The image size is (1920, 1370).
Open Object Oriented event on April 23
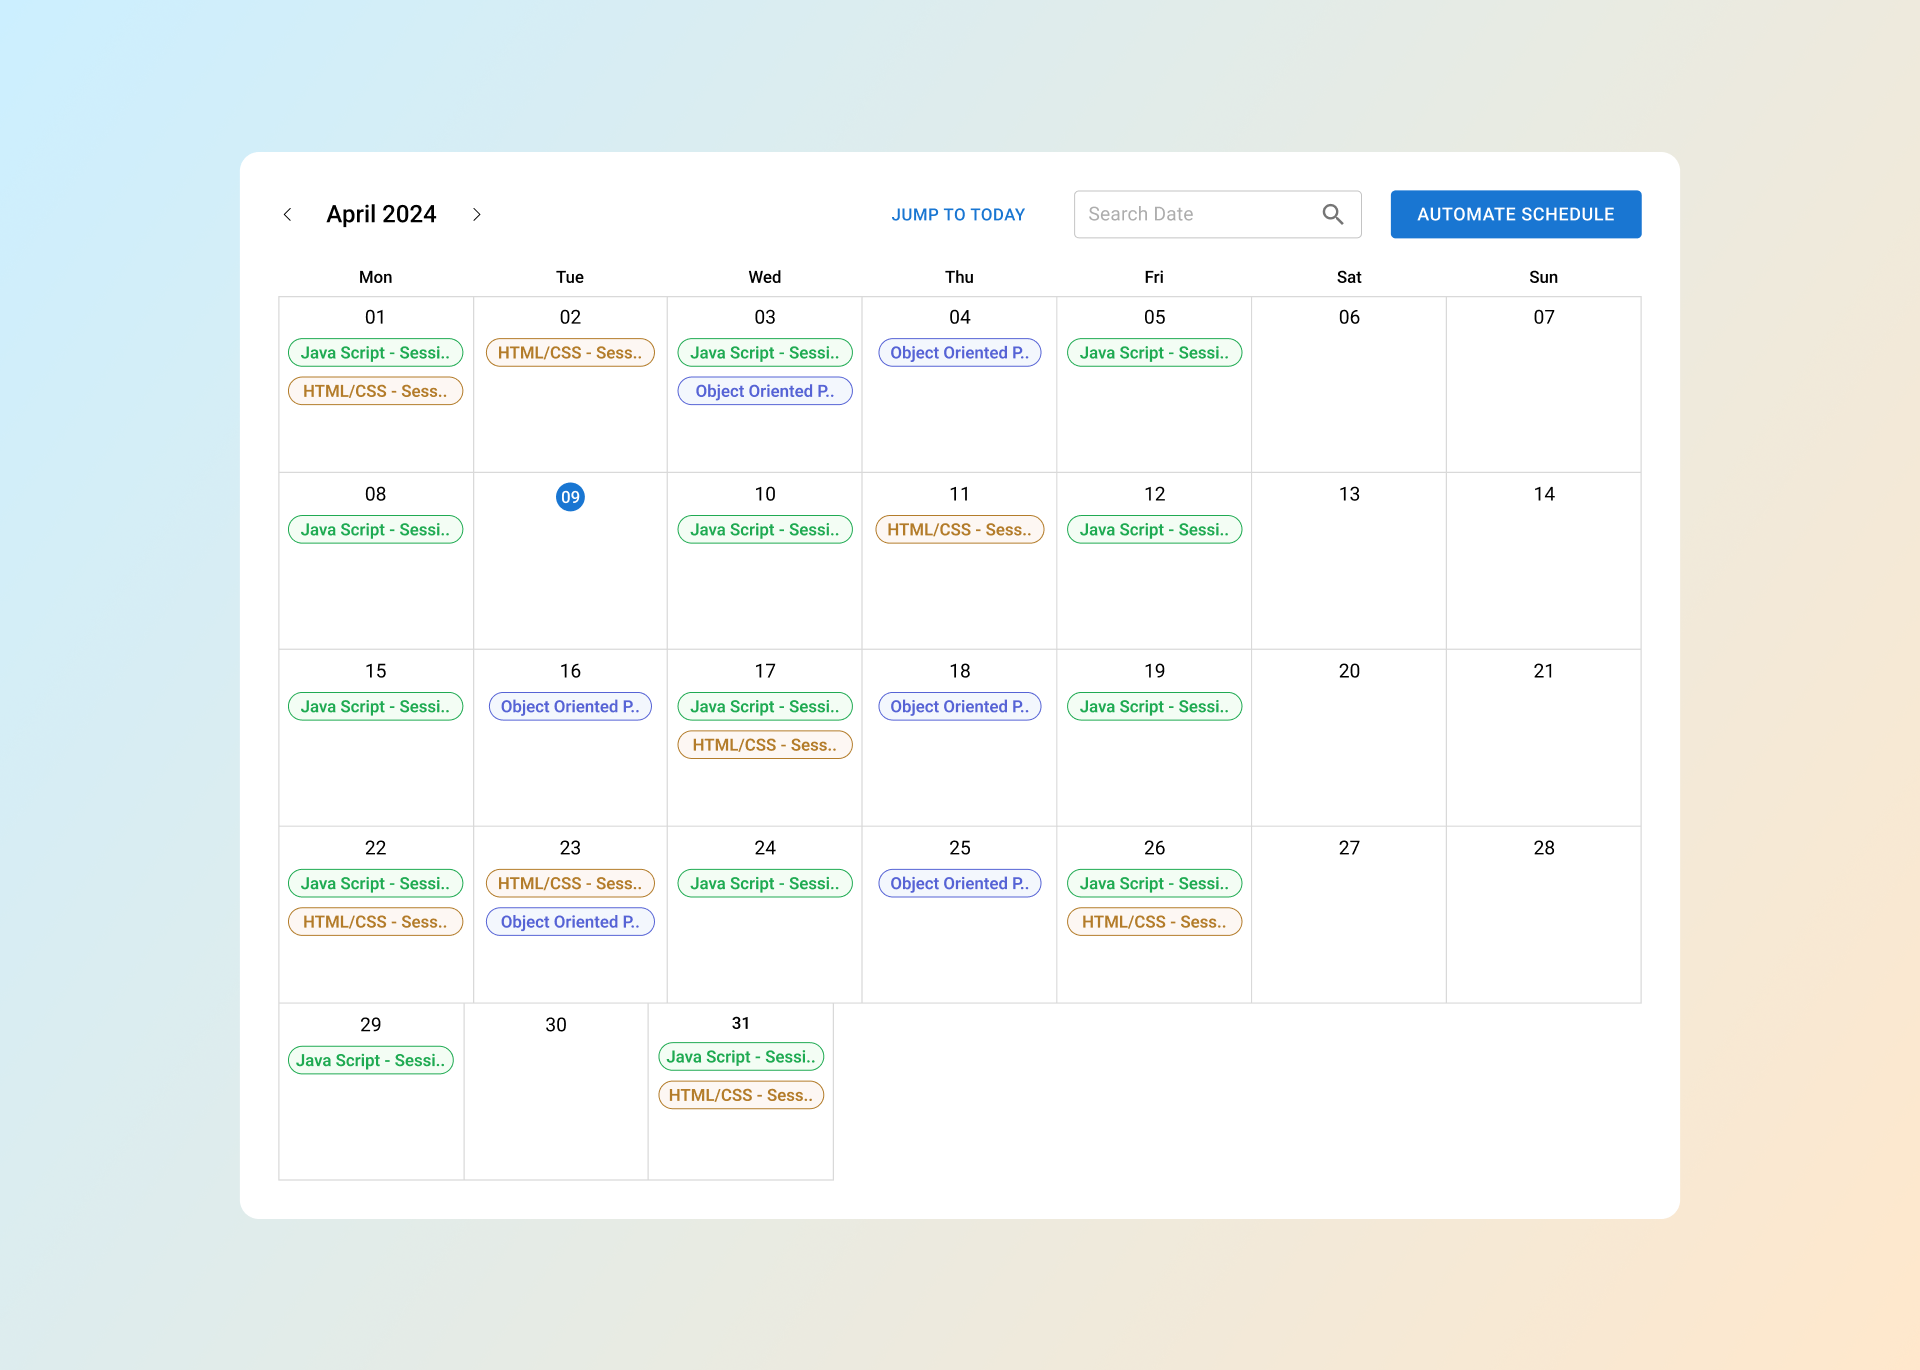coord(570,922)
